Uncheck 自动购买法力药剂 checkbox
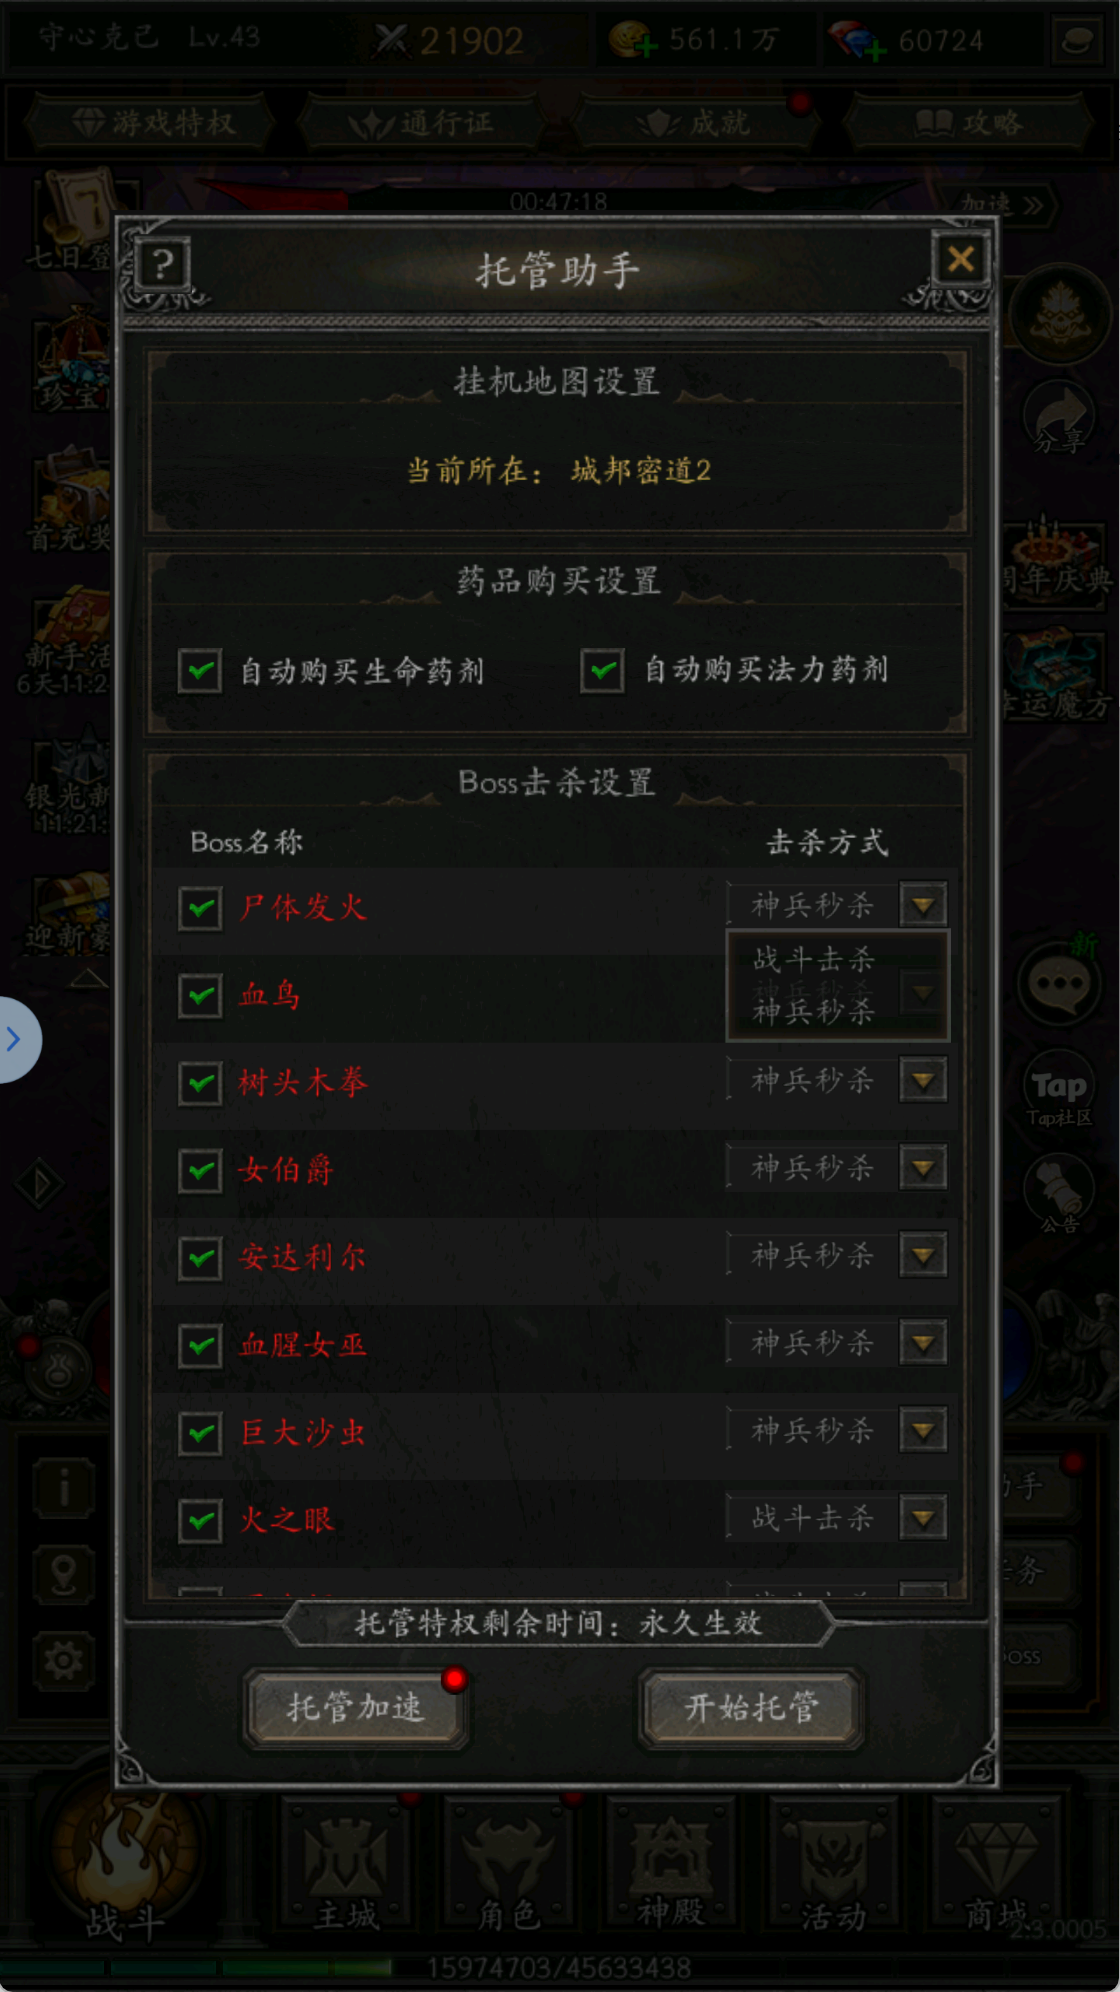 (x=603, y=670)
